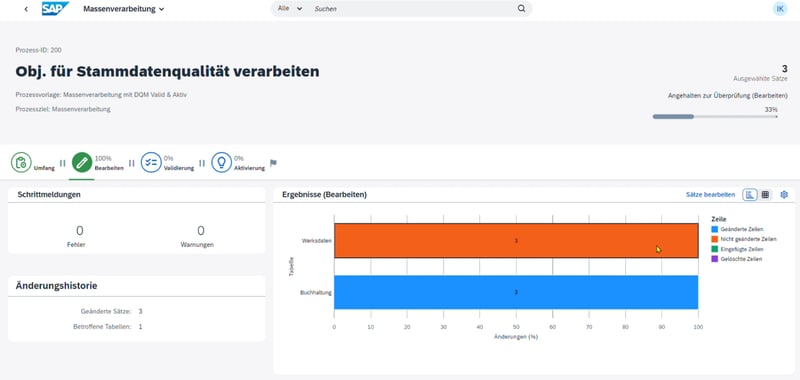Click the Prozess-ID: 200 text
This screenshot has height=380, width=800.
[39, 50]
